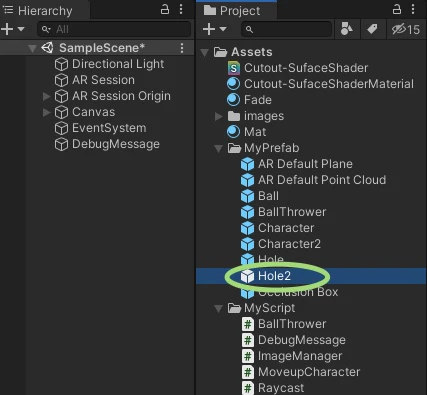Select the 'ImageManager' script name
This screenshot has width=427, height=395.
[x=300, y=356]
